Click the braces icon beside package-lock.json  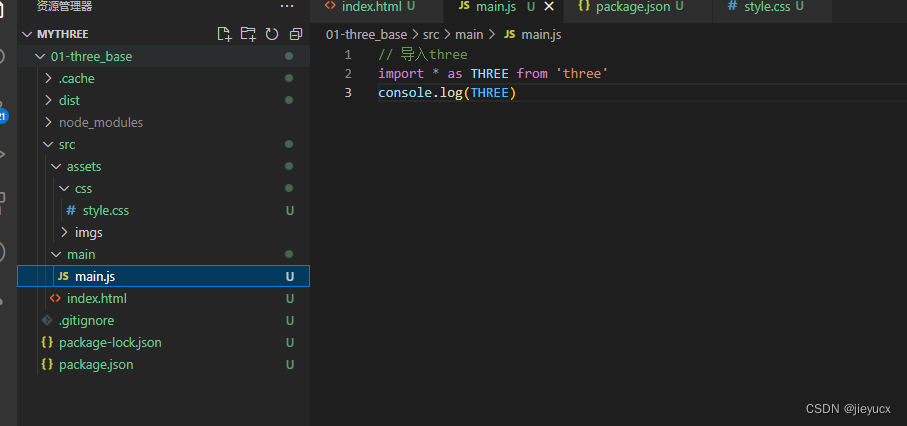click(x=47, y=343)
